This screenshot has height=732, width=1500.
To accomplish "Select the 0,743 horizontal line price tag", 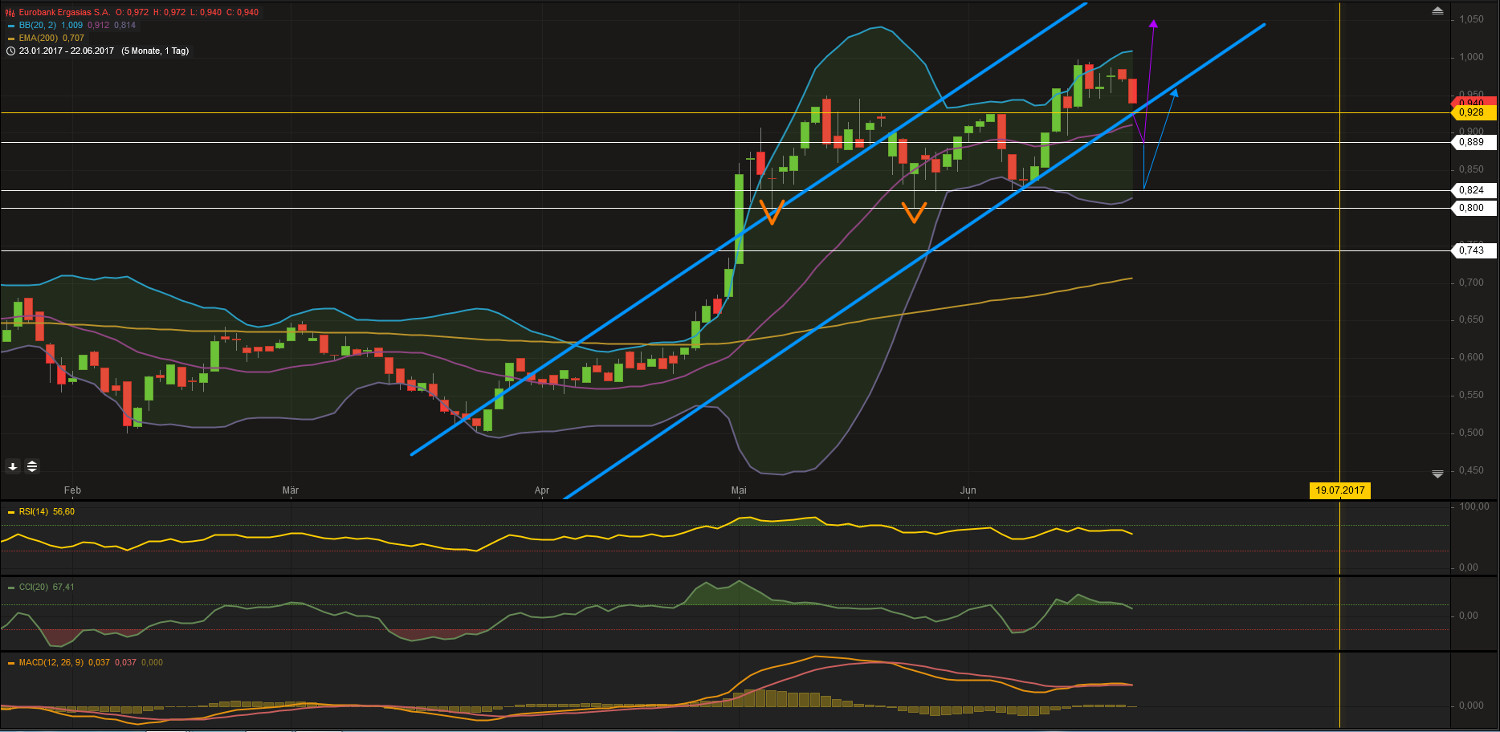I will coord(1474,250).
